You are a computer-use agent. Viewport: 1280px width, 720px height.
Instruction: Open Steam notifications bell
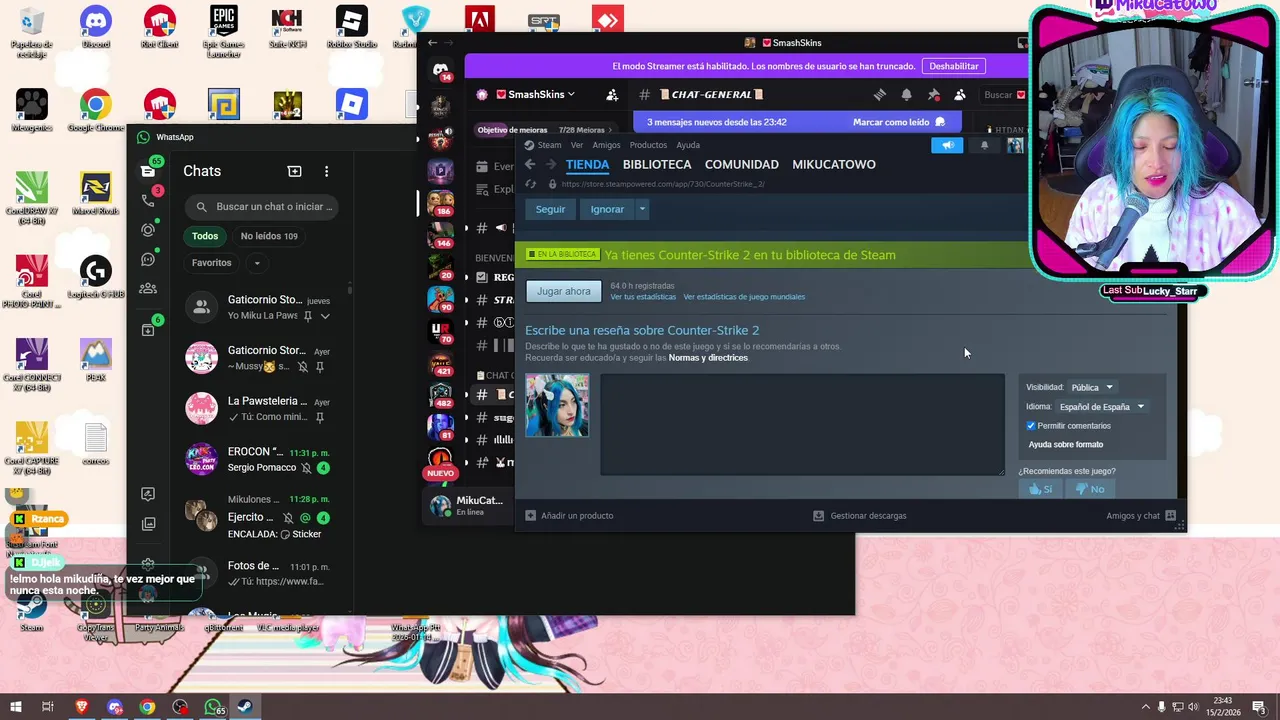click(984, 145)
